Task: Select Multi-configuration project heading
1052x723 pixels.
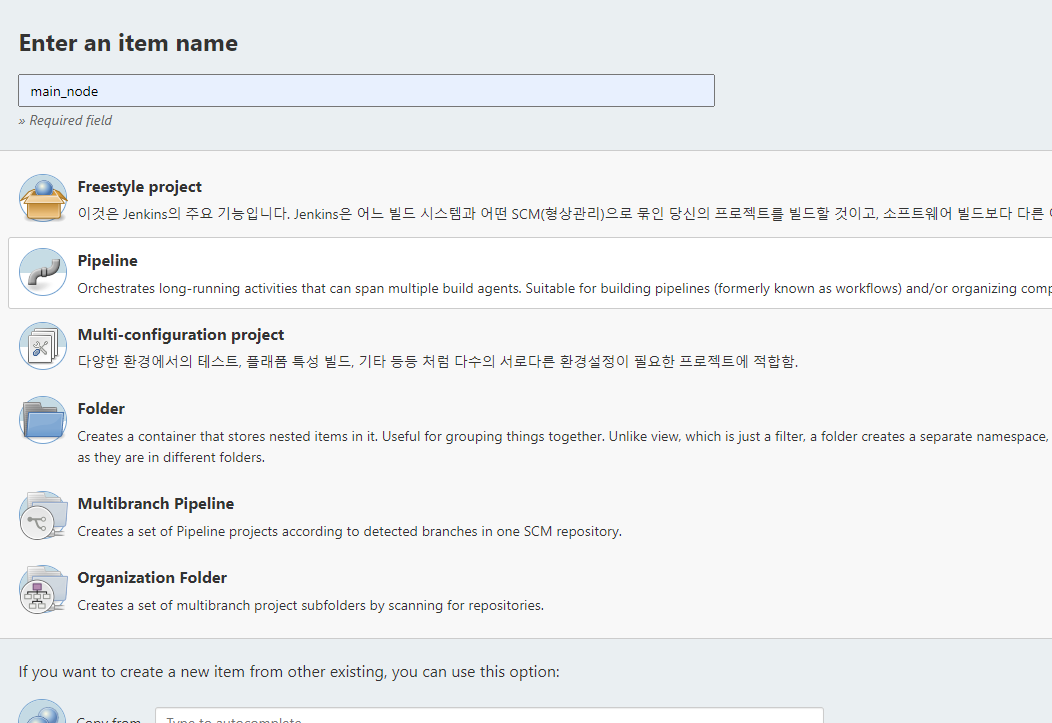Action: click(180, 334)
